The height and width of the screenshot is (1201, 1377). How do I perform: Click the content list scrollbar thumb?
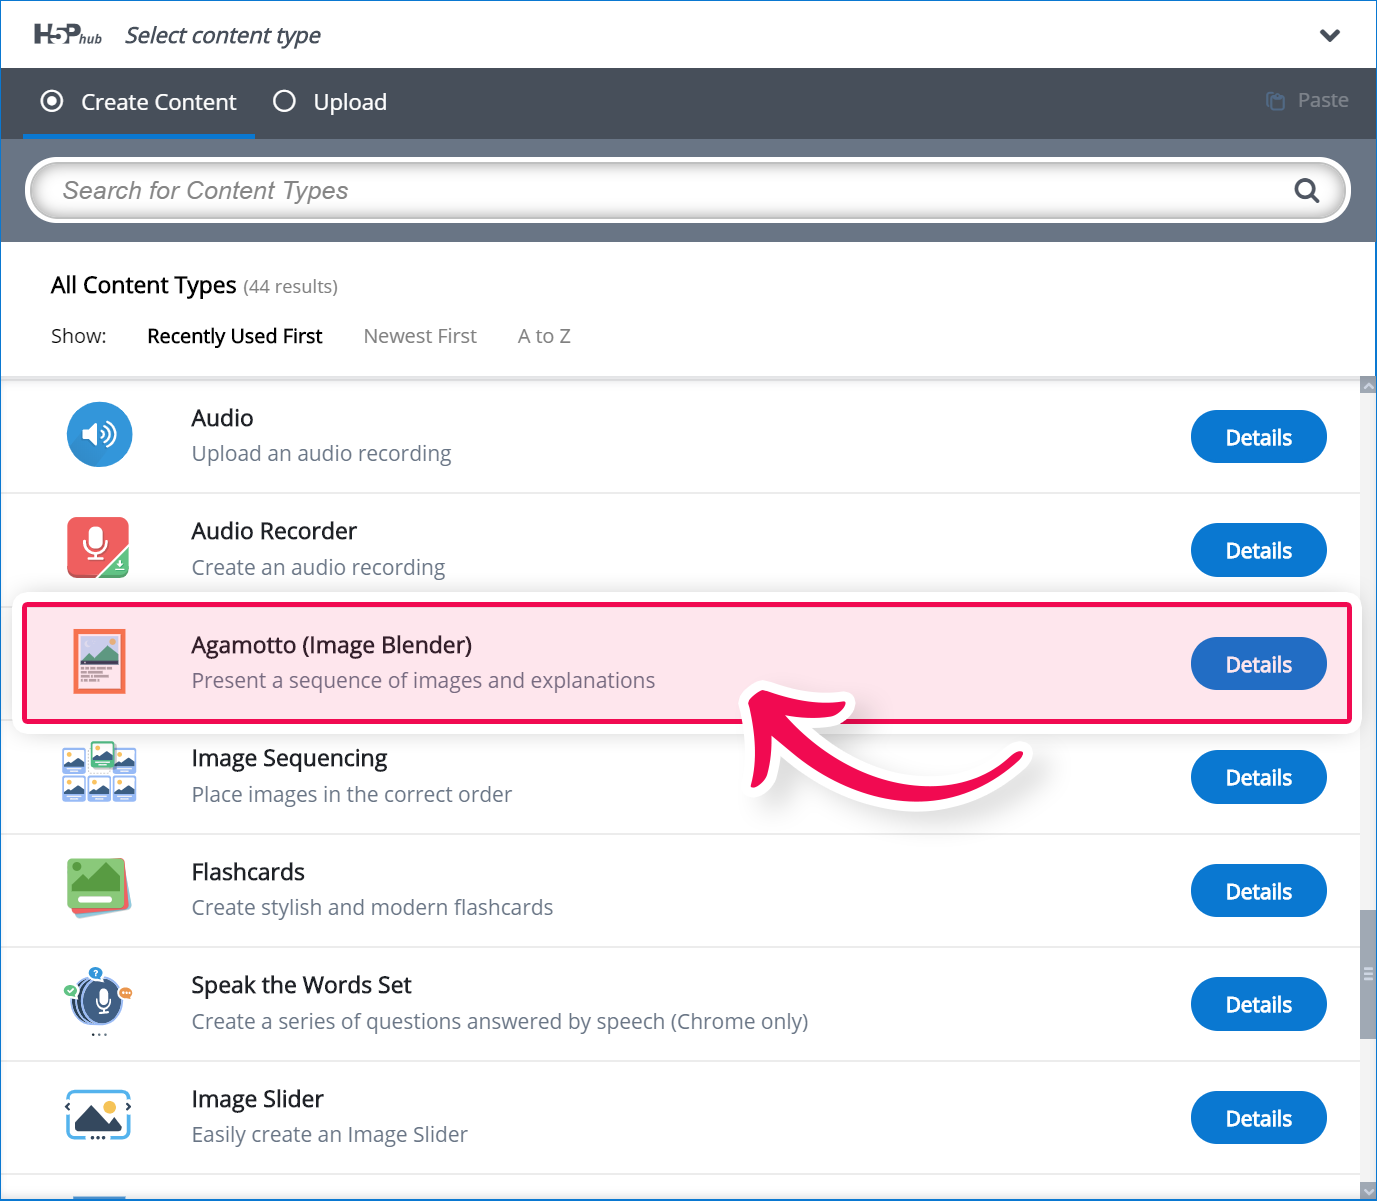coord(1368,974)
